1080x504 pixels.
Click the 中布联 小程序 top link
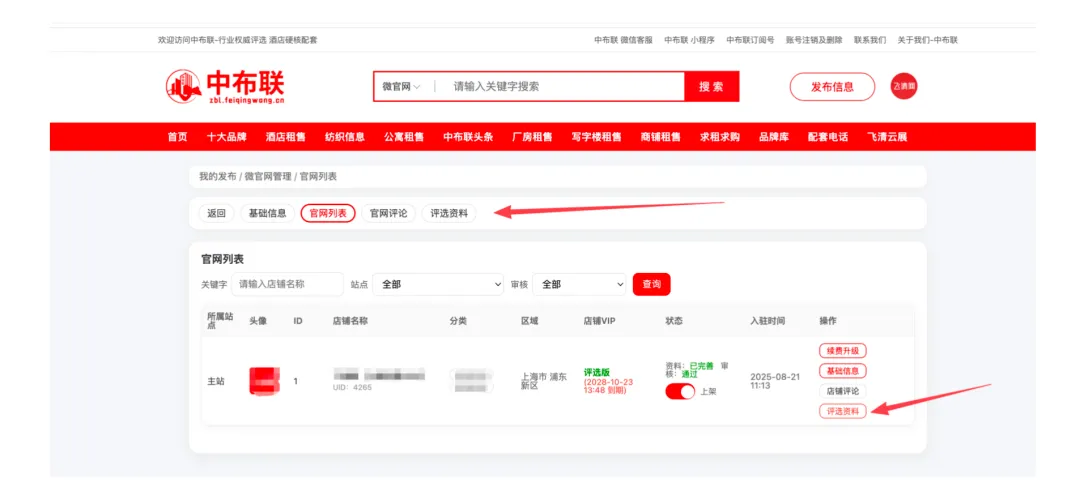(x=689, y=41)
